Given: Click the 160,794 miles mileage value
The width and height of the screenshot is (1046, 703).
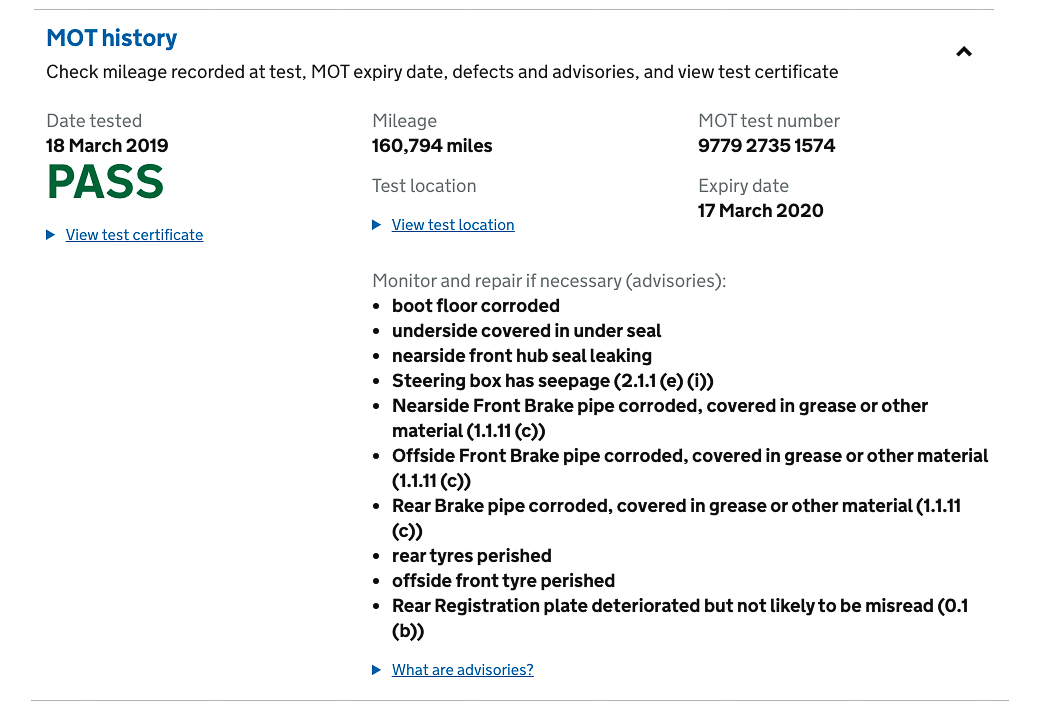Looking at the screenshot, I should 432,145.
